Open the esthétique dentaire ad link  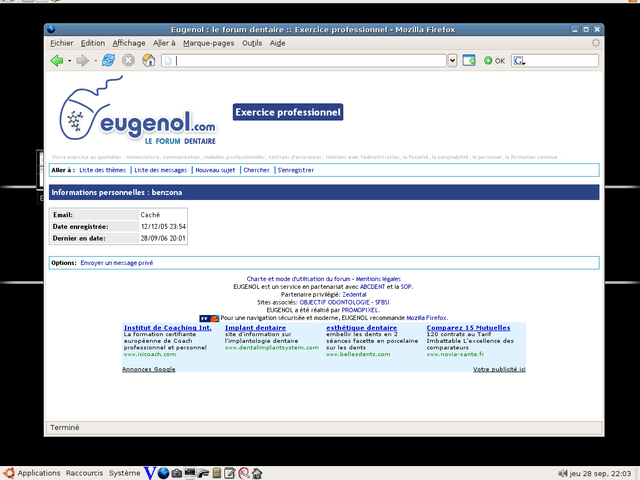tap(362, 328)
